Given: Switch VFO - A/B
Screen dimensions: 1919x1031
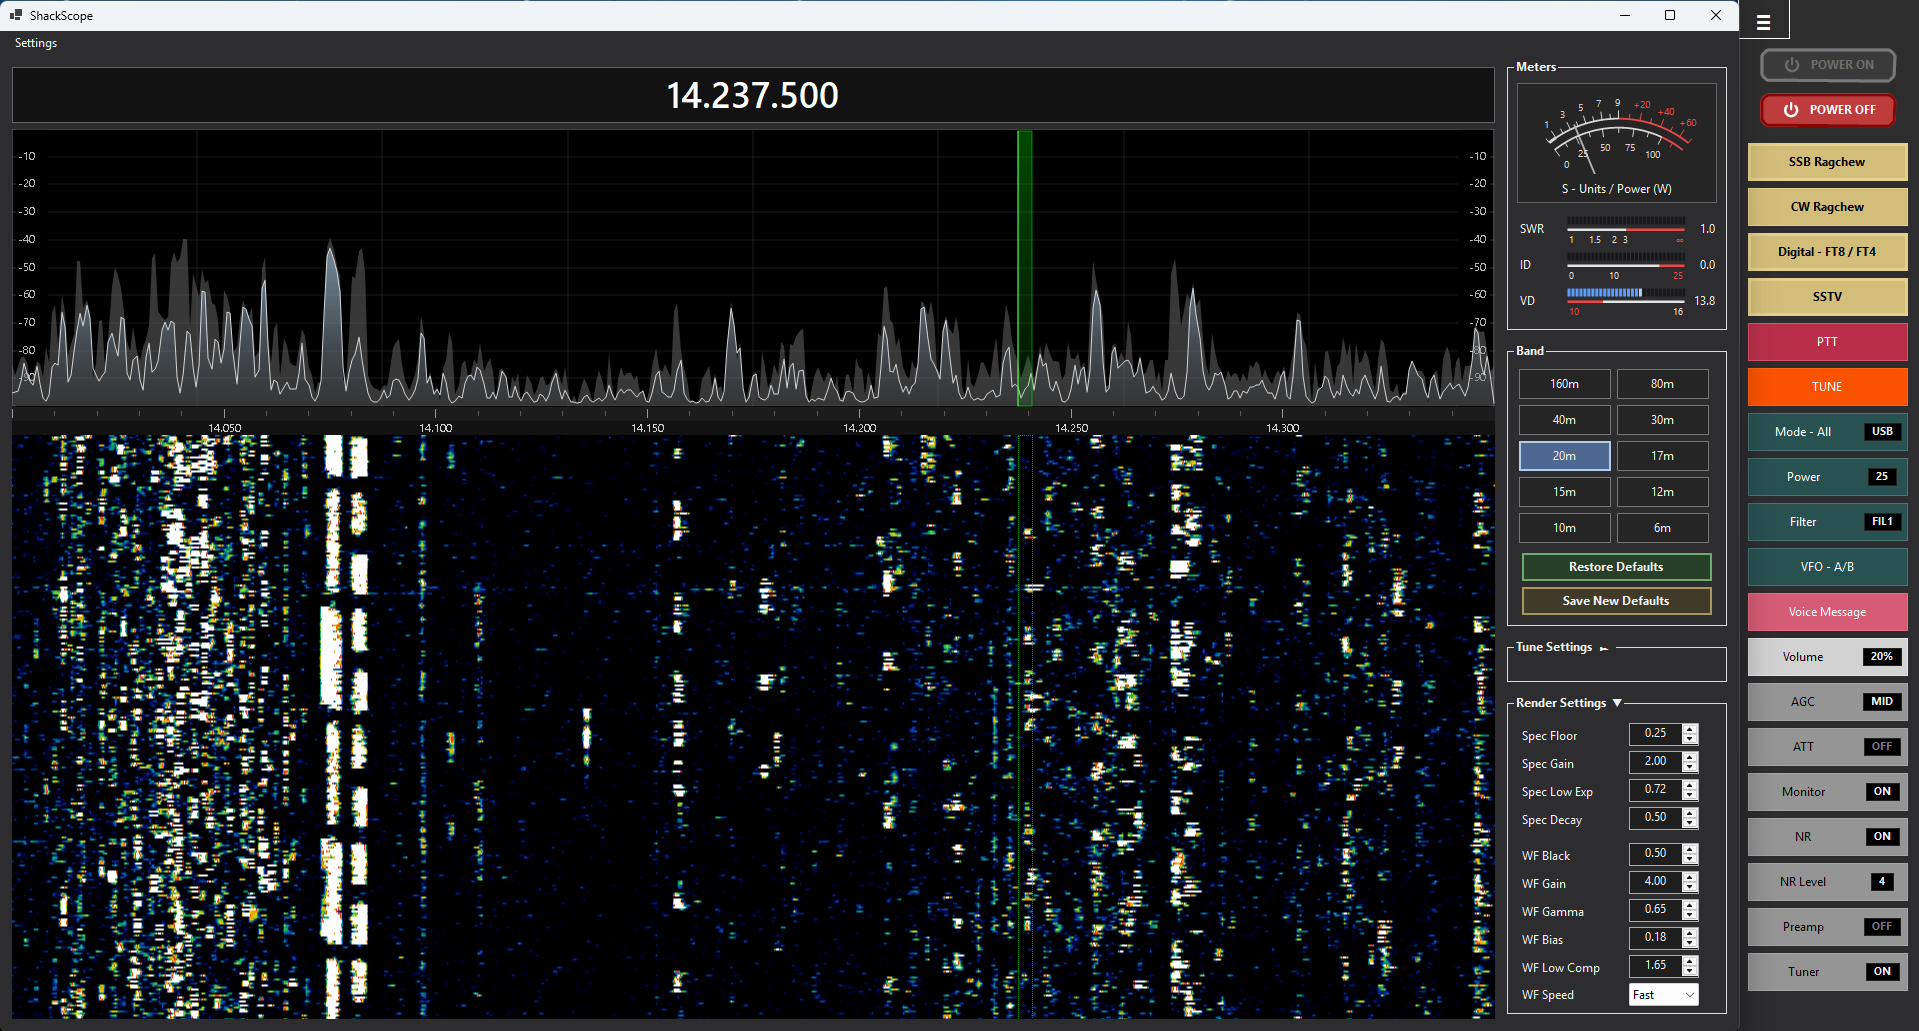Looking at the screenshot, I should click(x=1827, y=567).
